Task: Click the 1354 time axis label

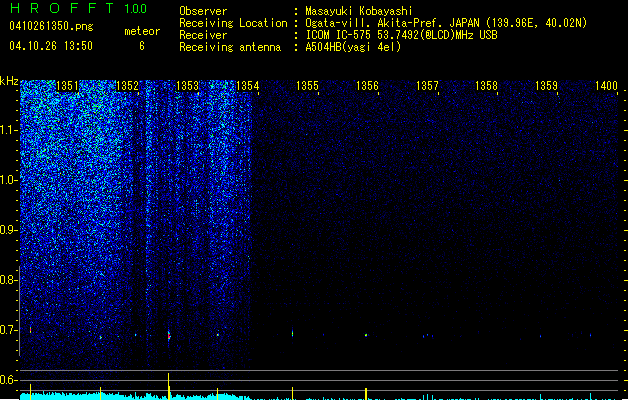Action: (x=248, y=86)
